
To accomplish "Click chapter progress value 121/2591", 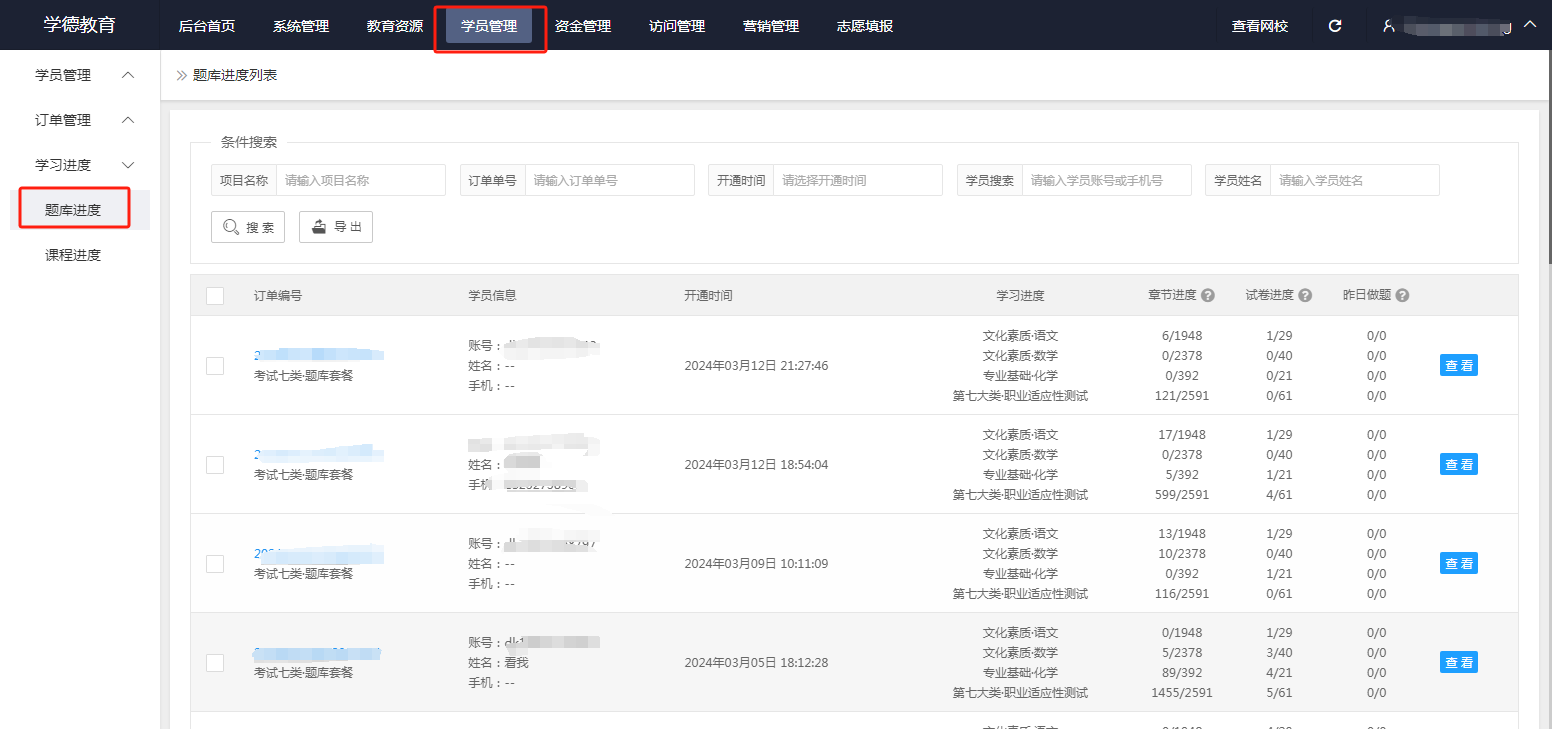I will 1180,396.
